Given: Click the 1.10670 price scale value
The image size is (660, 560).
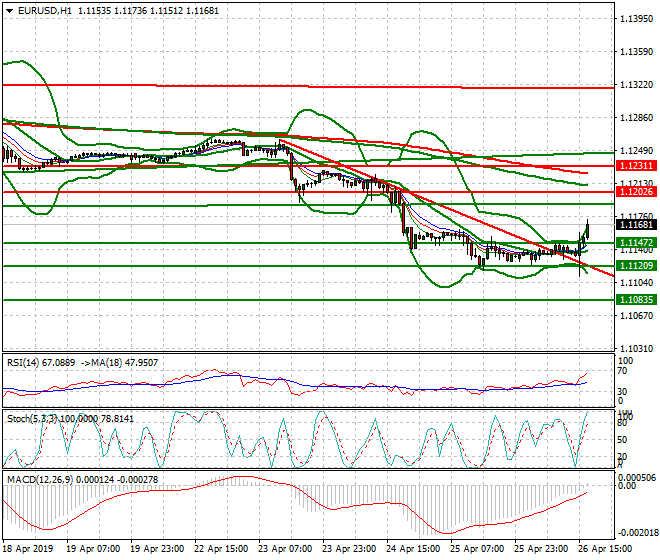Looking at the screenshot, I should (x=637, y=315).
